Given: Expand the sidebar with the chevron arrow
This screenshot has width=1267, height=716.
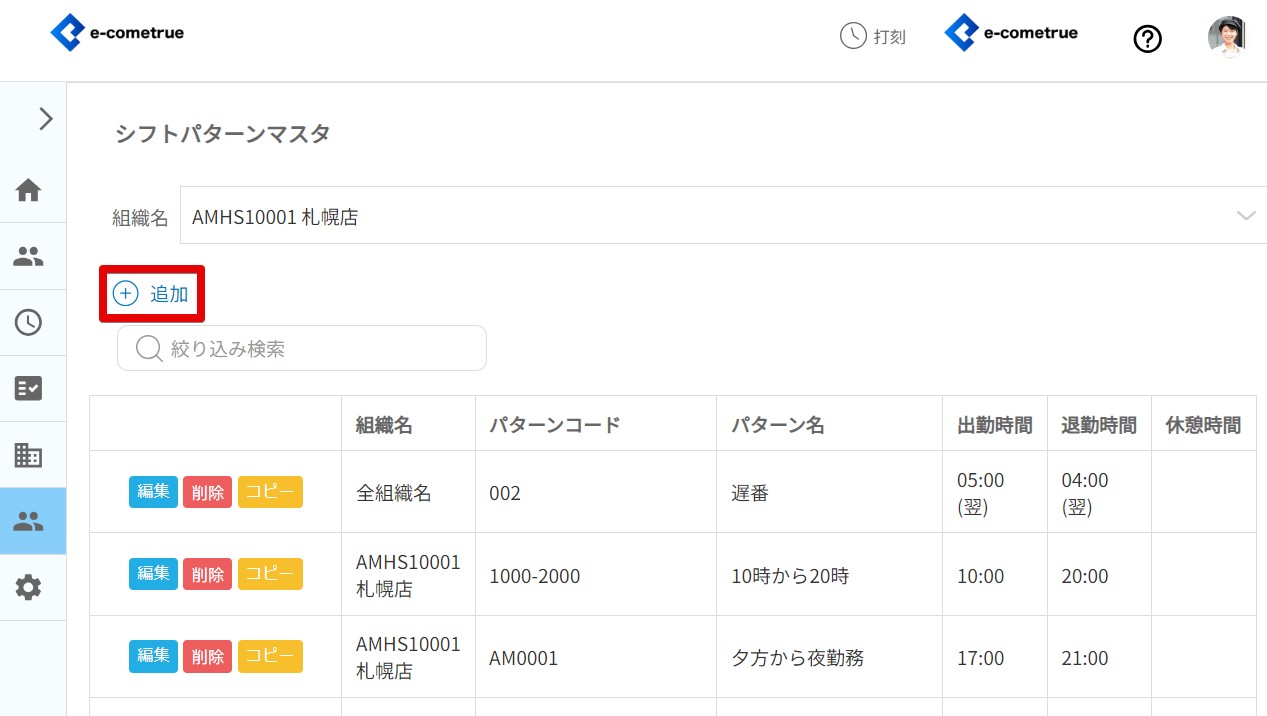Looking at the screenshot, I should pyautogui.click(x=45, y=119).
